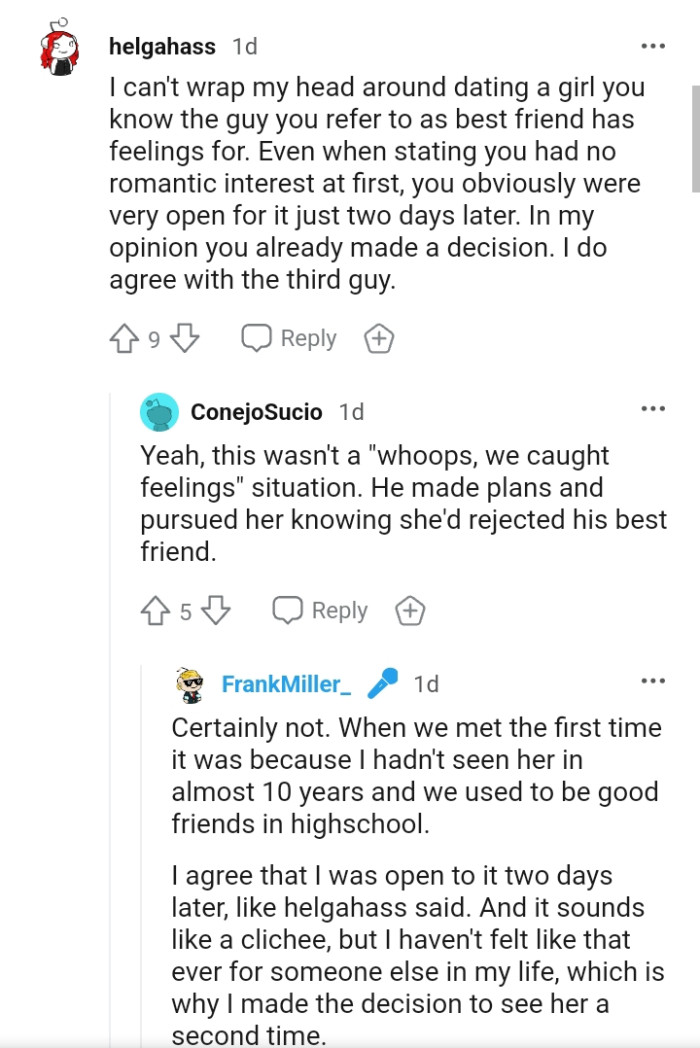Screen dimensions: 700x1048
Task: Open the overflow menu on helgahass's comment
Action: point(653,45)
